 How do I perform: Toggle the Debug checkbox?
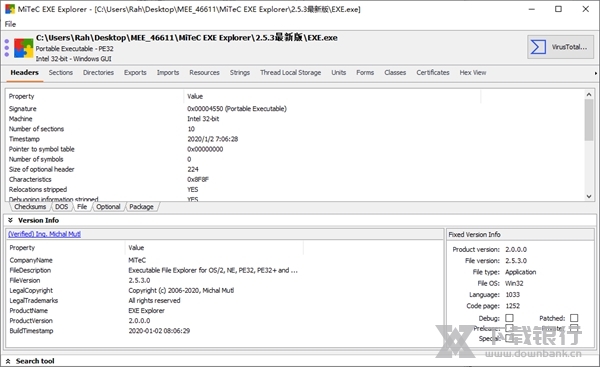509,318
